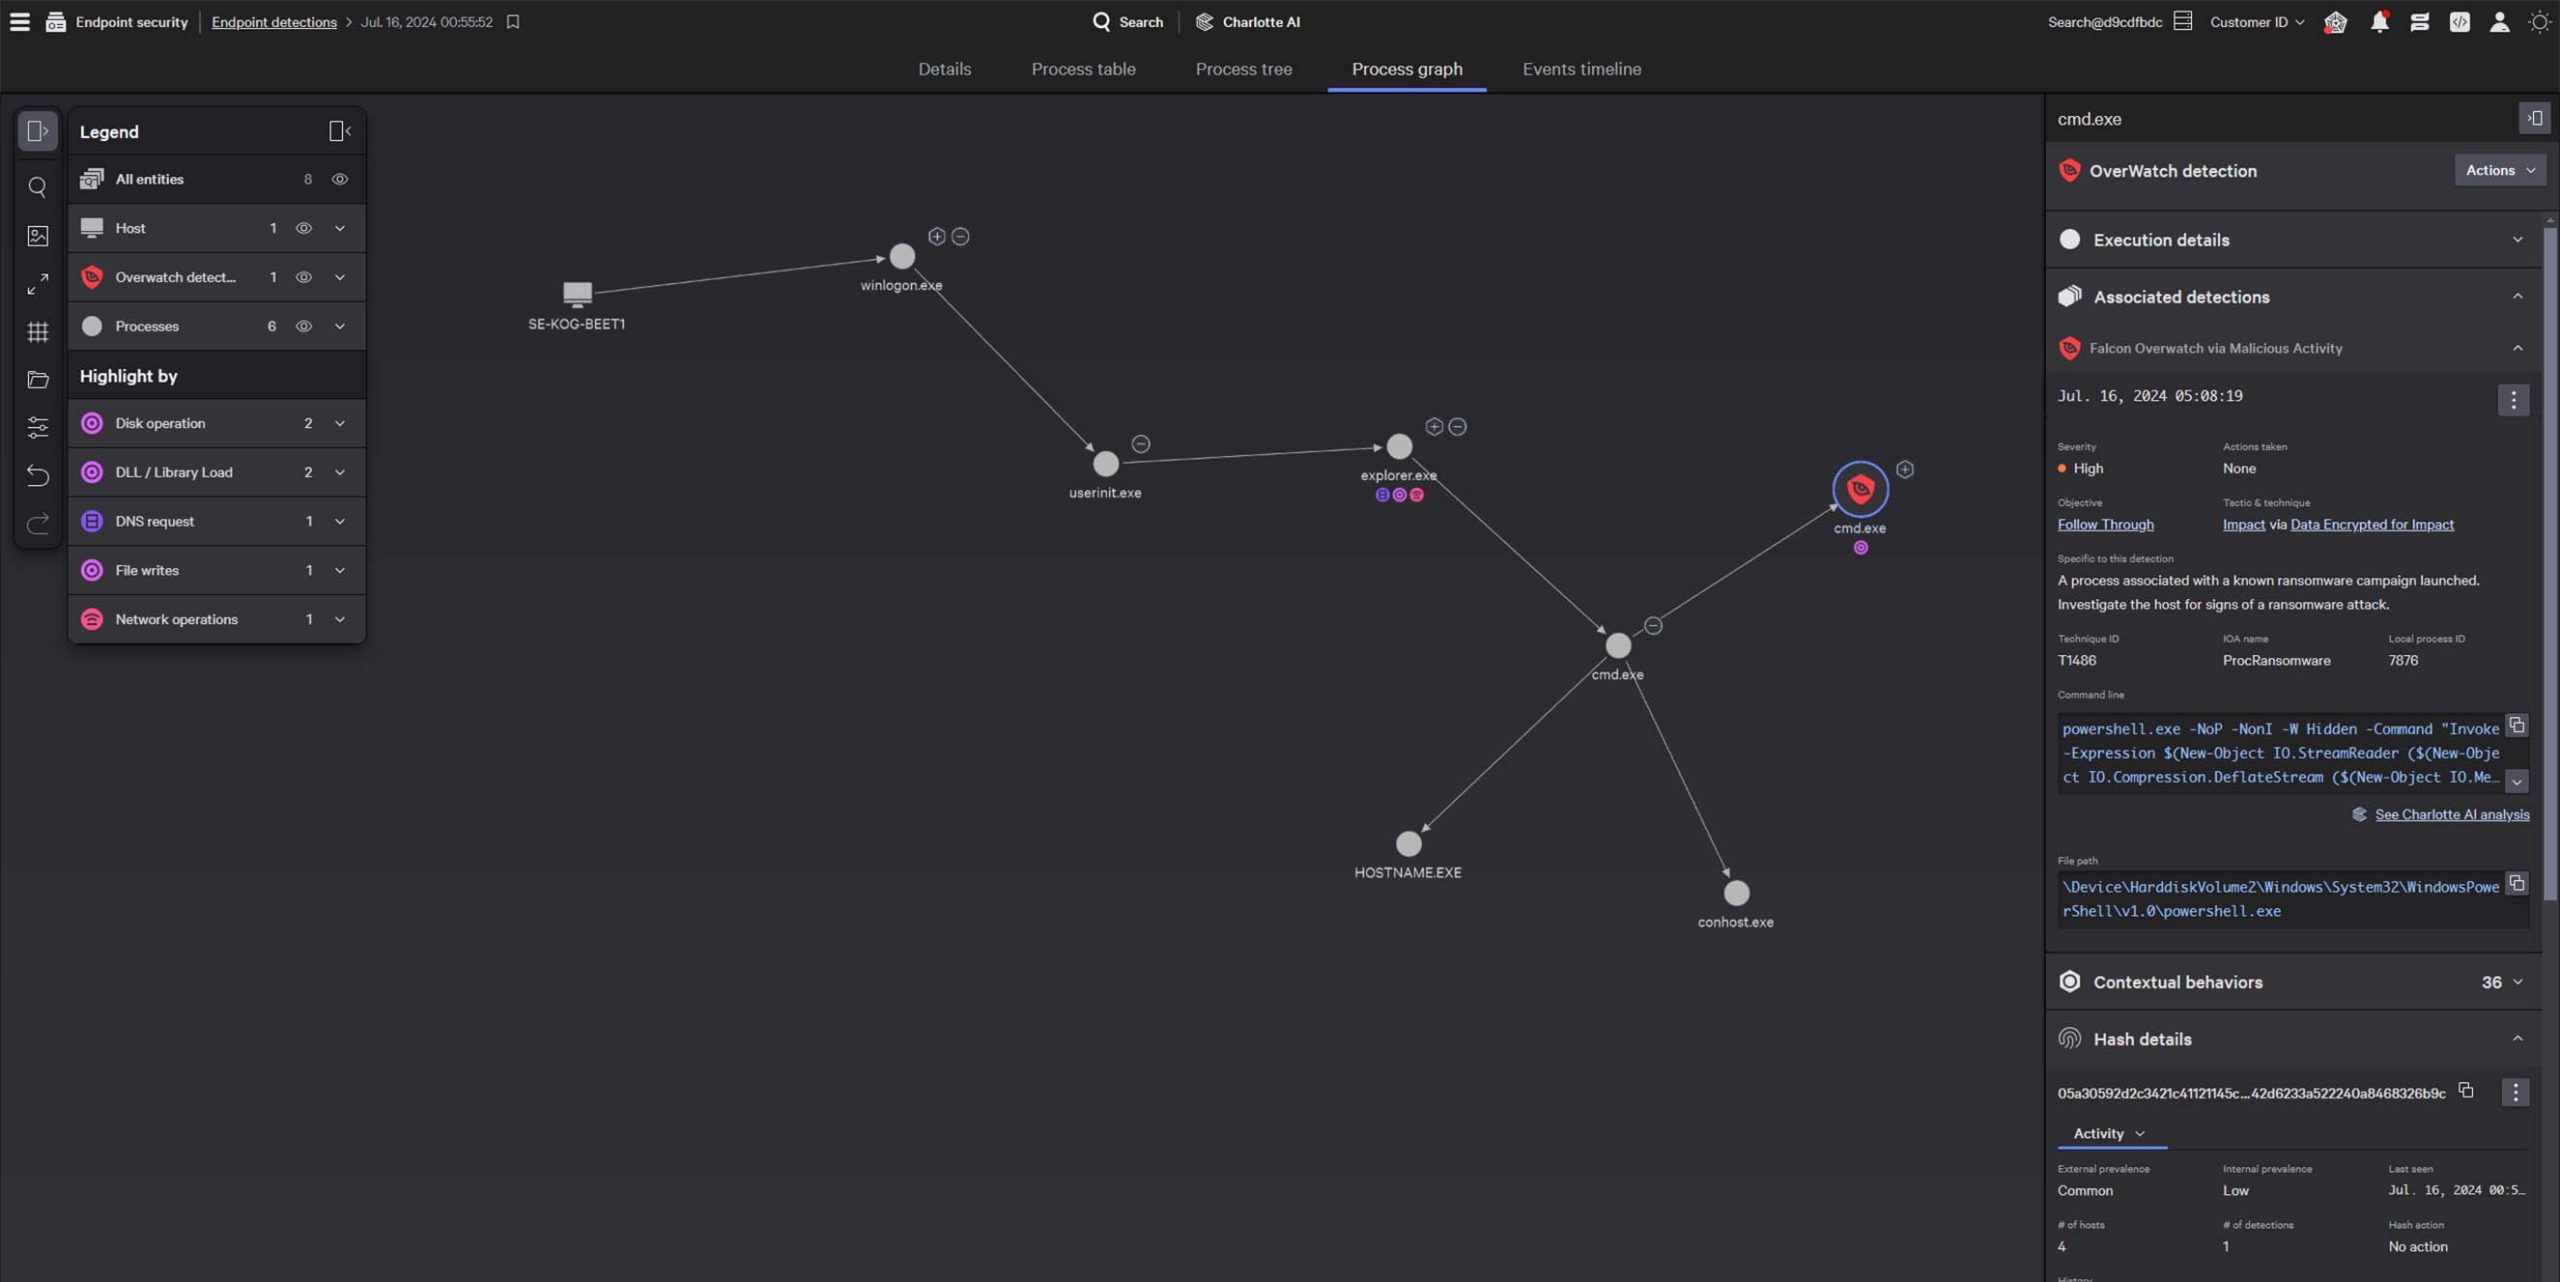Bookmark this detection with the bookmark icon
Viewport: 2560px width, 1282px height.
(513, 21)
